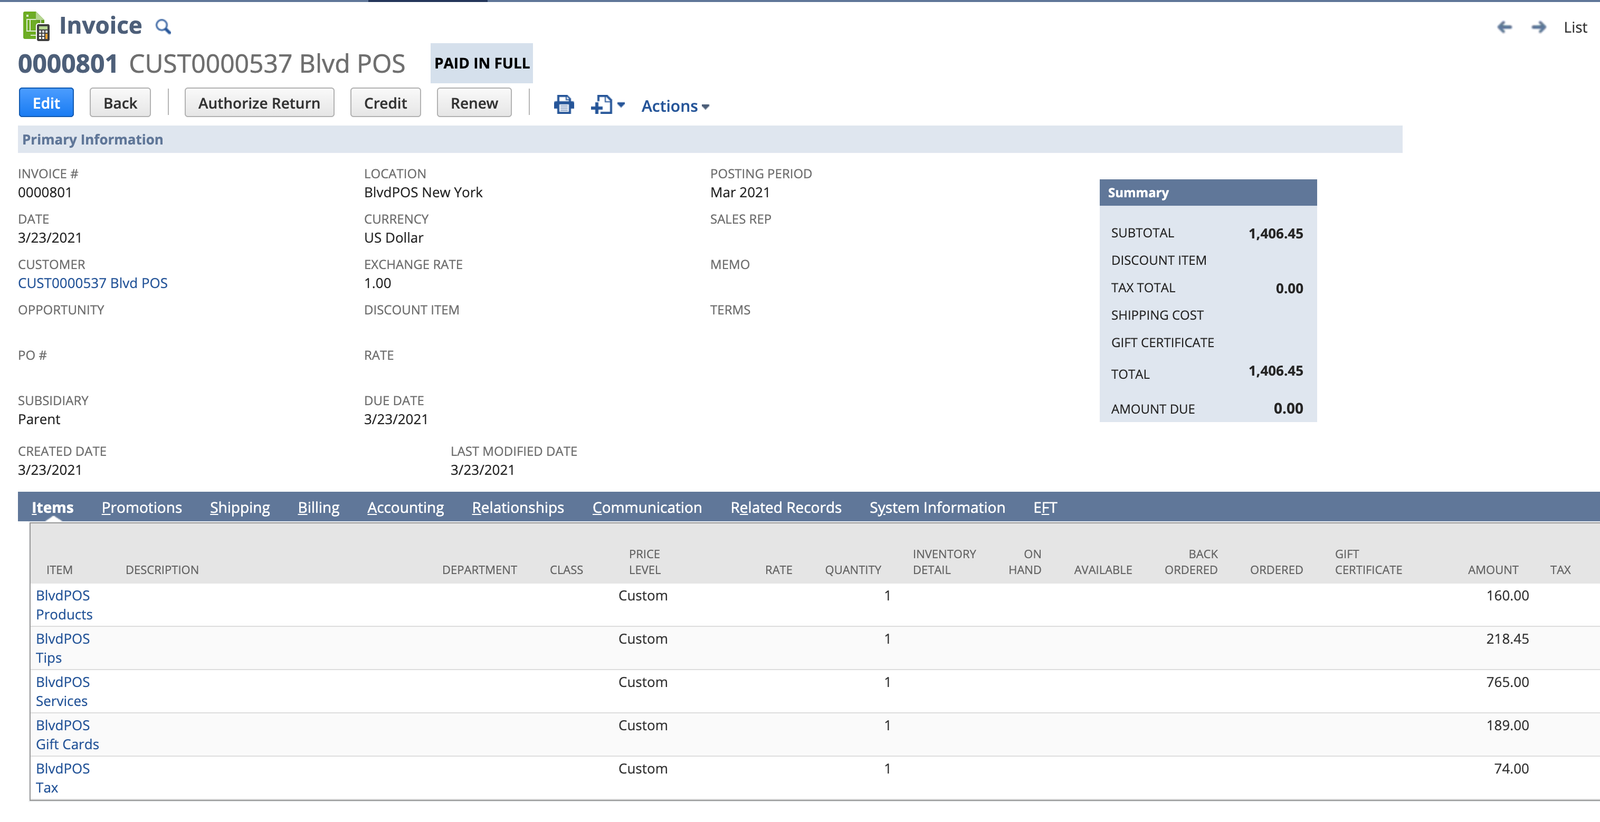Go to next record arrow
The image size is (1600, 822).
(x=1539, y=27)
